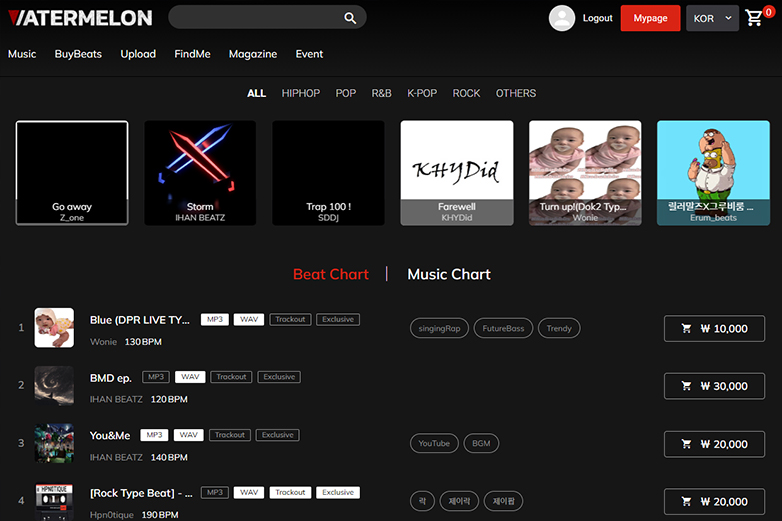Select the FutureBass tag
Viewport: 782px width, 521px height.
(x=503, y=328)
